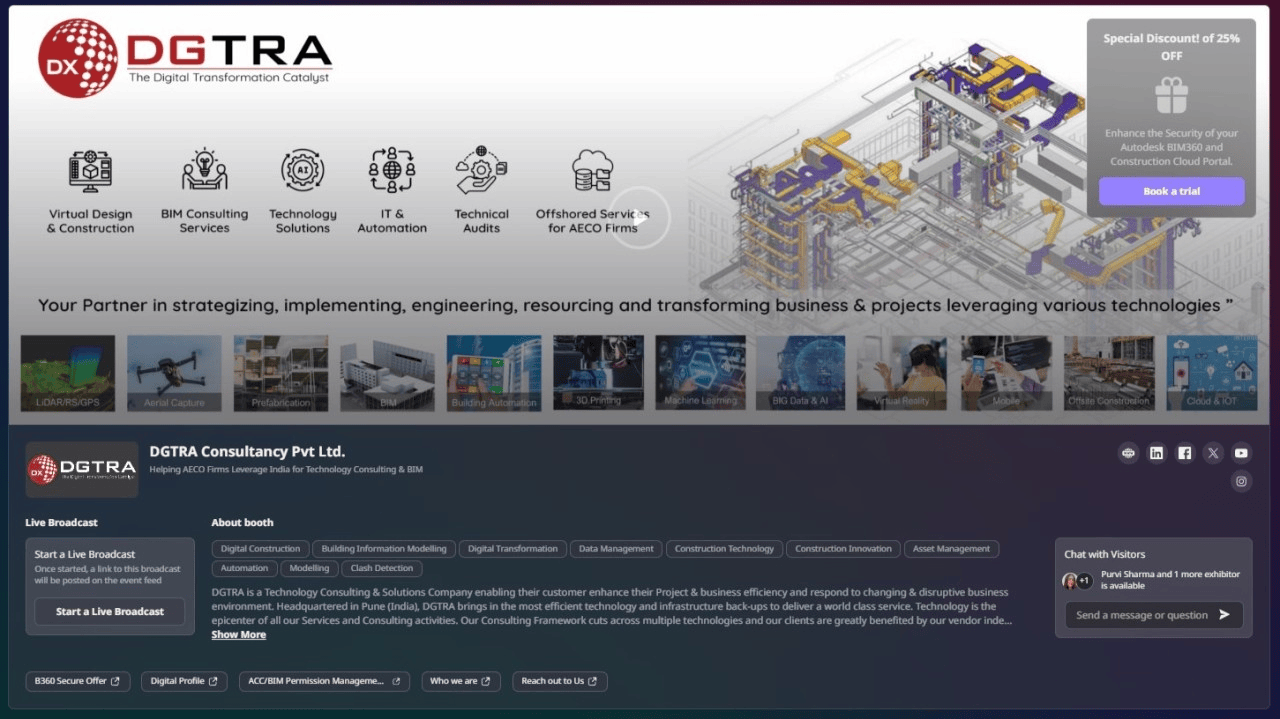This screenshot has height=719, width=1280.
Task: Open the Digital Profile link
Action: point(184,681)
